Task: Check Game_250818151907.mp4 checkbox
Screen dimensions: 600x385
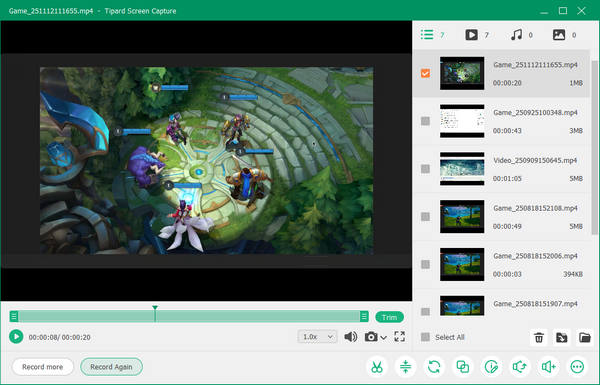Action: (x=425, y=312)
